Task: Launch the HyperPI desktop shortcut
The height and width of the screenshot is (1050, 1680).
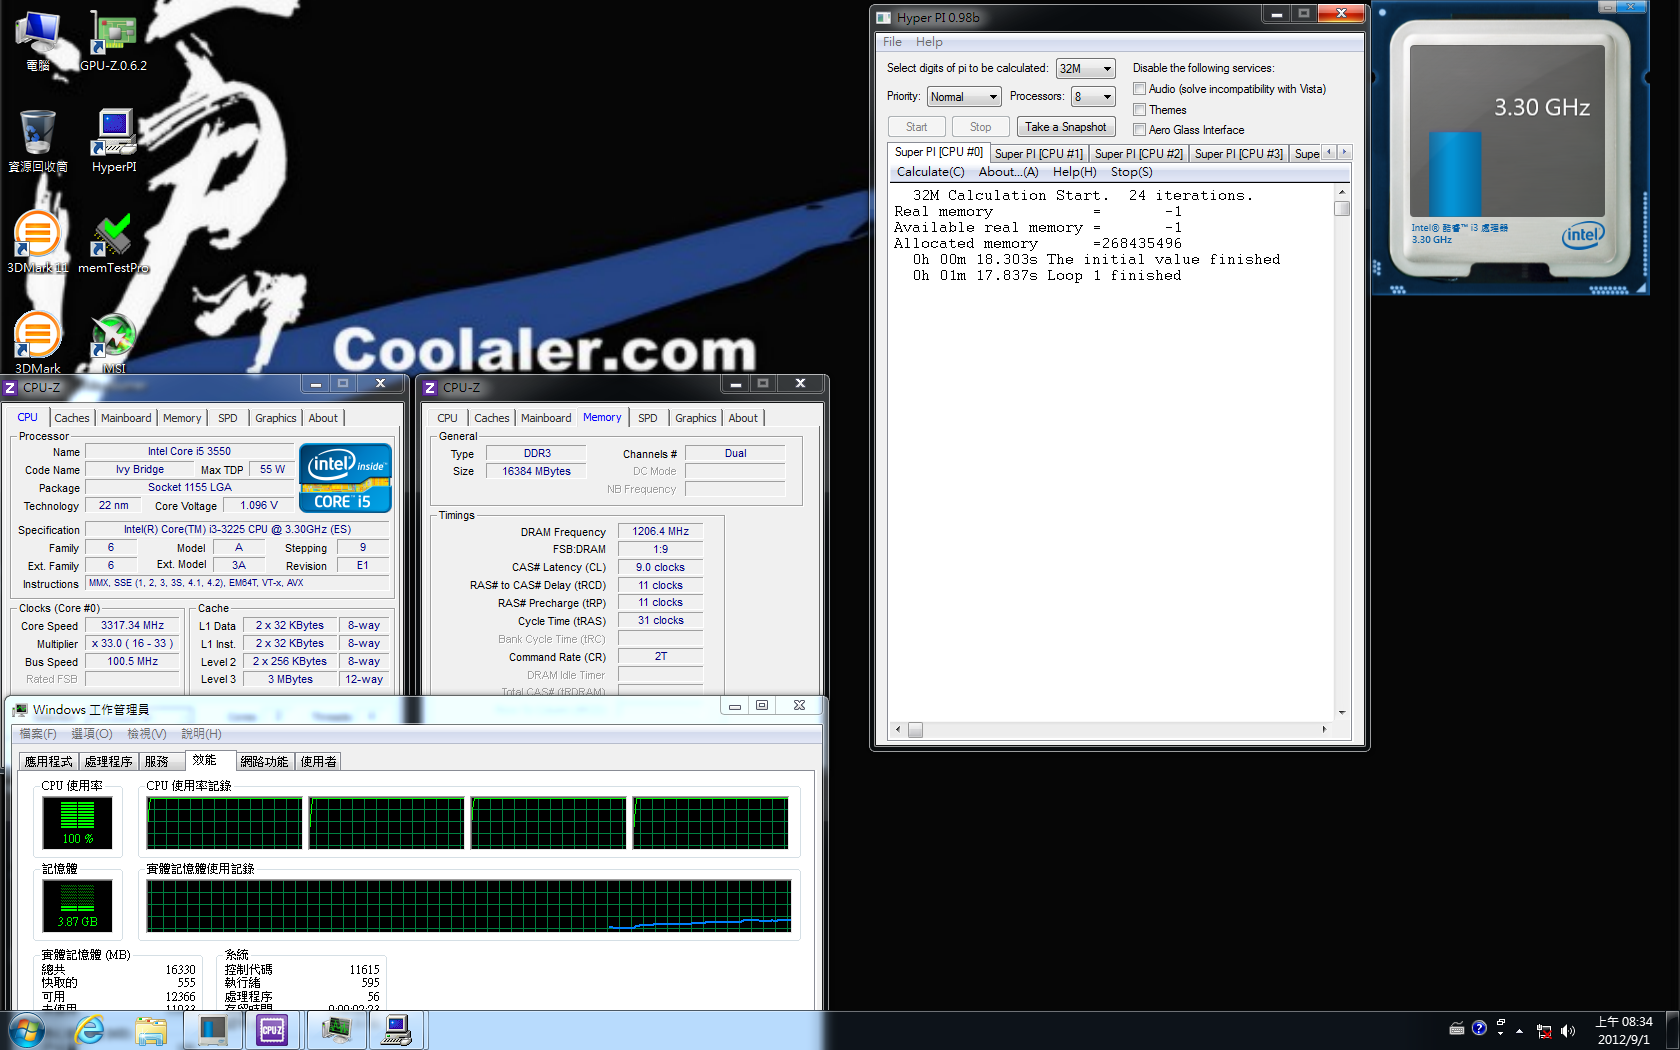Action: click(x=114, y=141)
